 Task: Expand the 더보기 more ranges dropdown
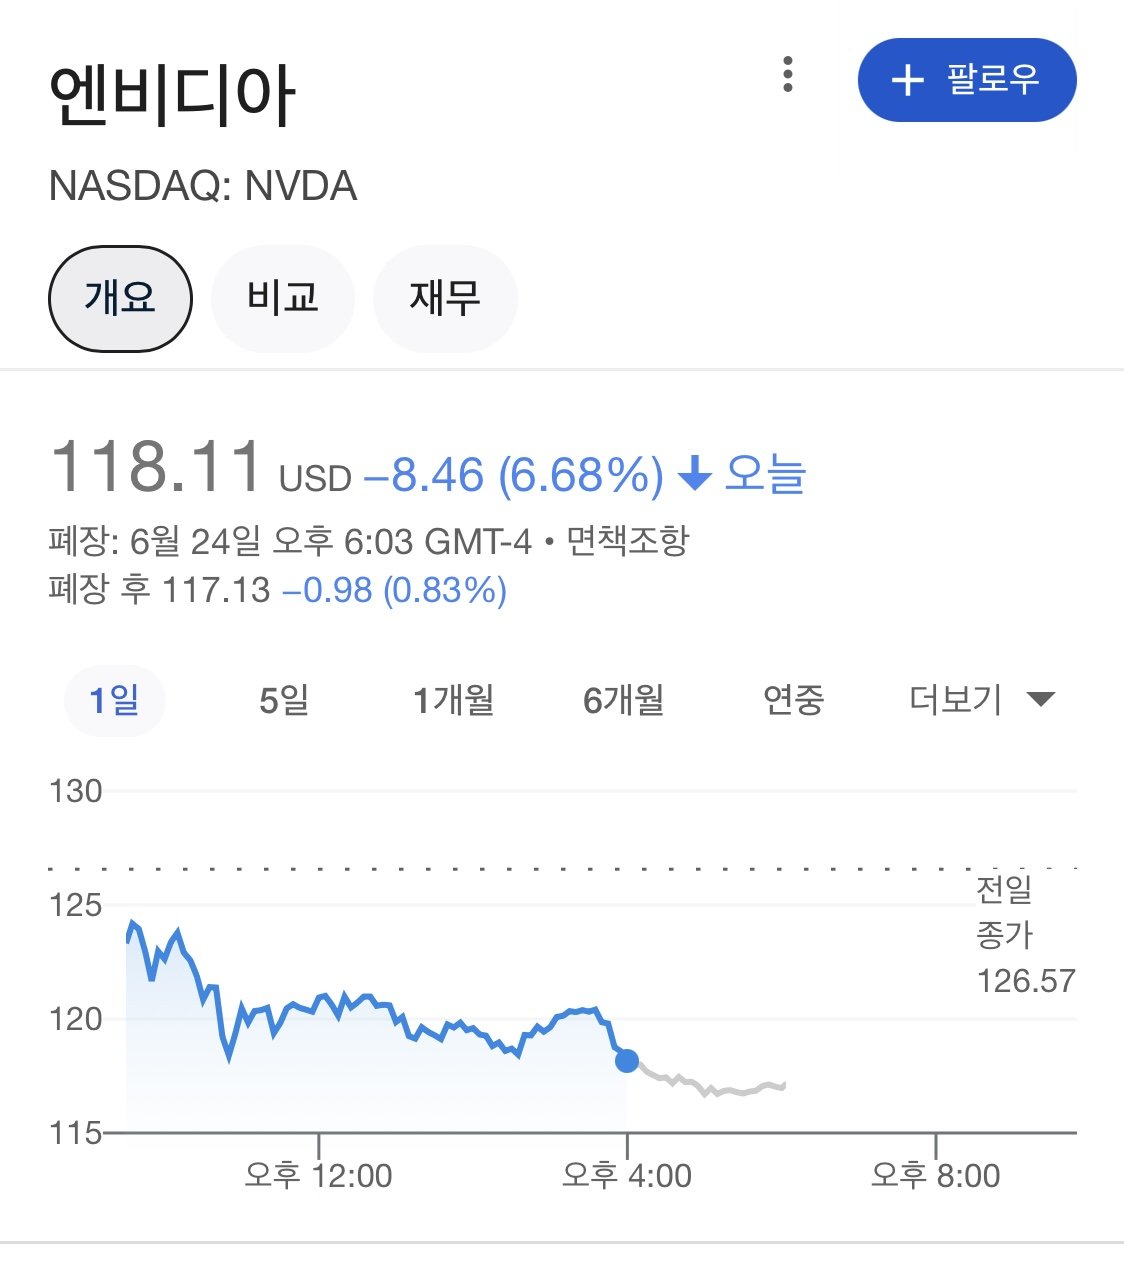pyautogui.click(x=956, y=700)
